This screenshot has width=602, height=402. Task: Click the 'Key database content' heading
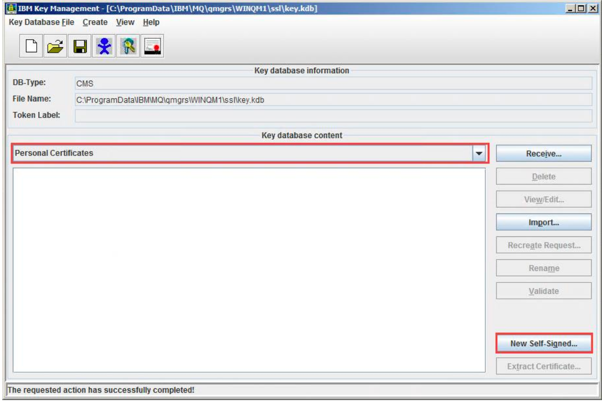tap(302, 136)
